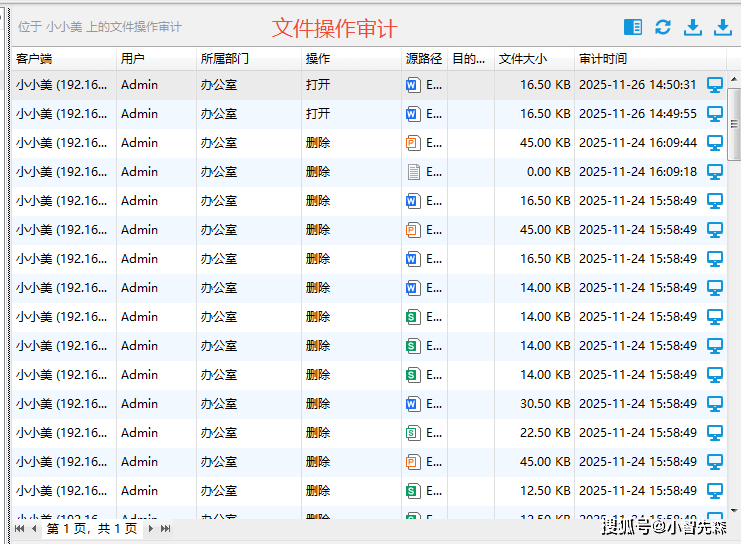Screen dimensions: 741x544
Task: Click the spreadsheet icon in the 22.50 KB row
Action: (x=413, y=433)
